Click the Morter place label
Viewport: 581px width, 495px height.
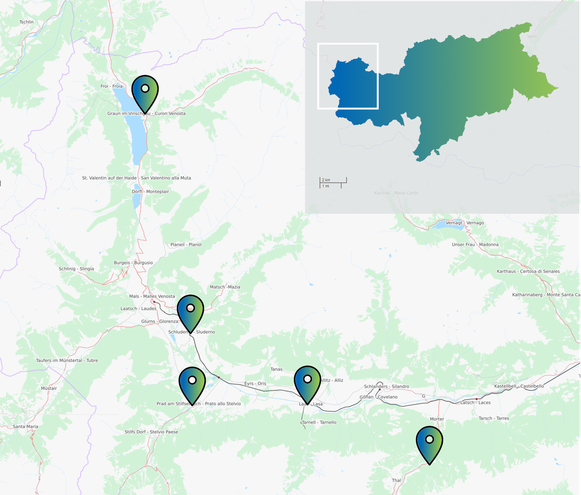[x=437, y=419]
